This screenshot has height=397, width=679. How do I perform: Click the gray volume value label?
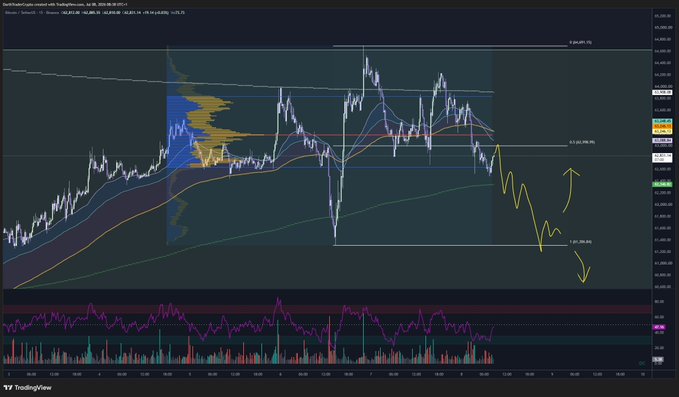click(658, 359)
